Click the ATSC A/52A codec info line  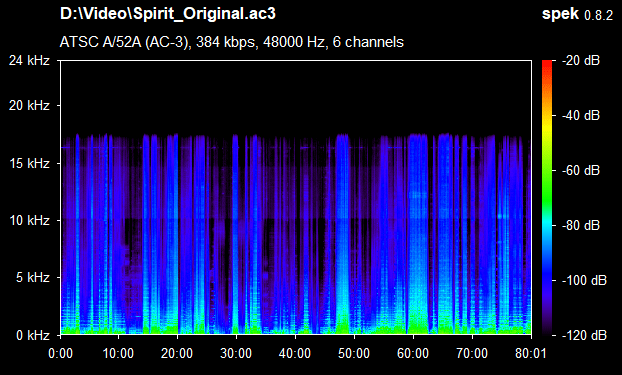tap(232, 42)
